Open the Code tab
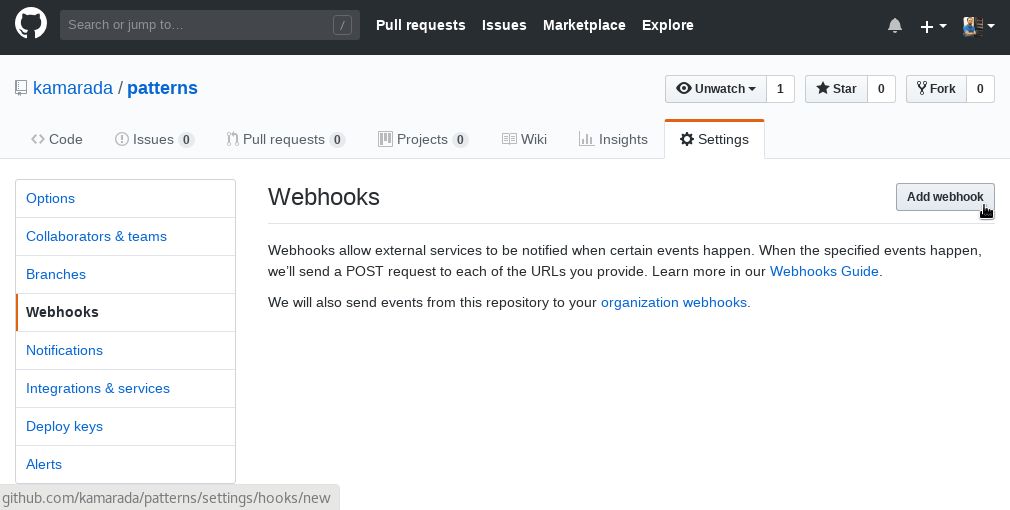The width and height of the screenshot is (1010, 510). pos(57,139)
